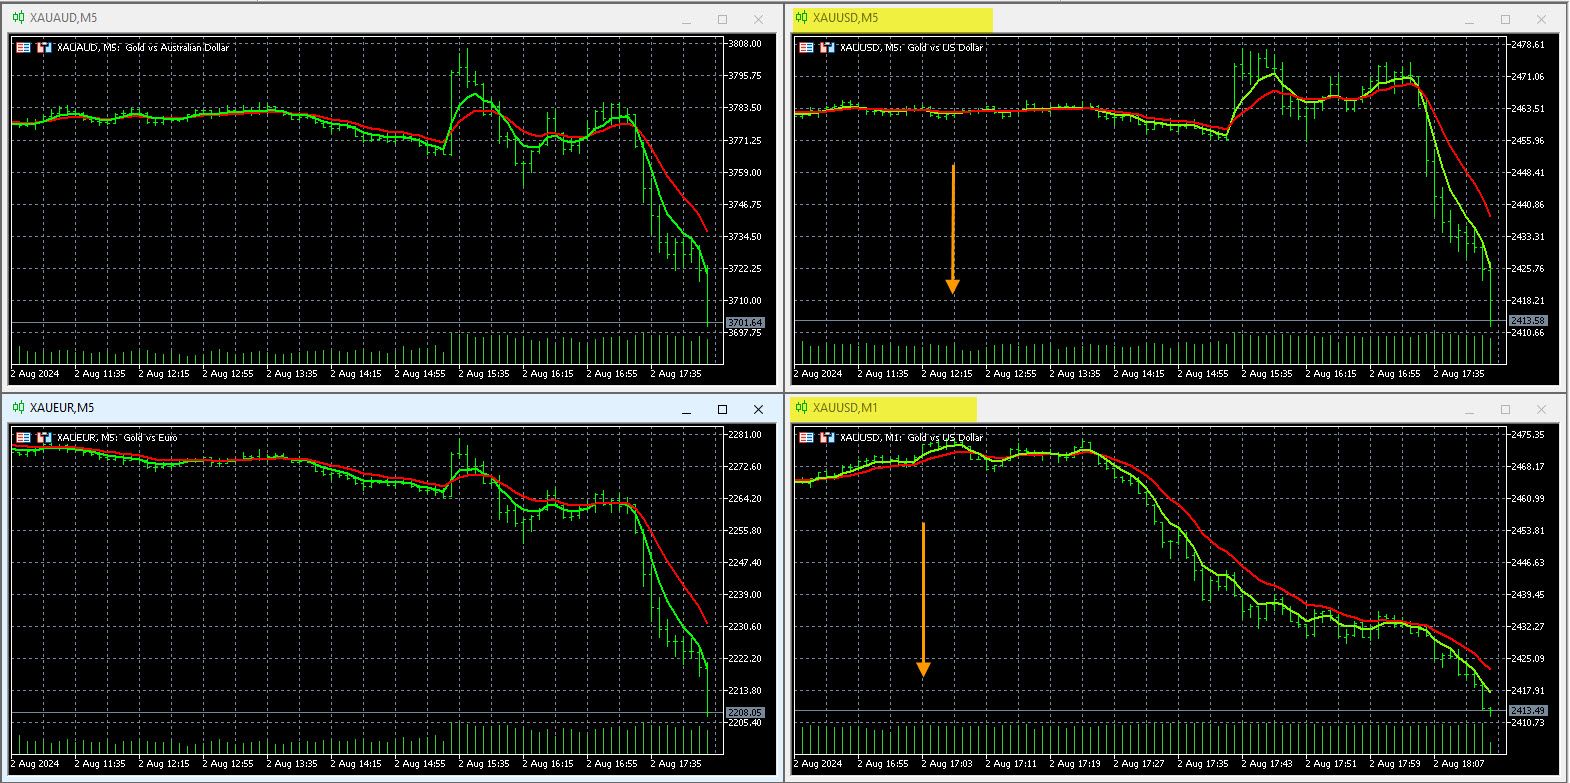The width and height of the screenshot is (1570, 783).
Task: Open one-click trading panel in XAUUSD,M5 chart
Action: [x=806, y=47]
